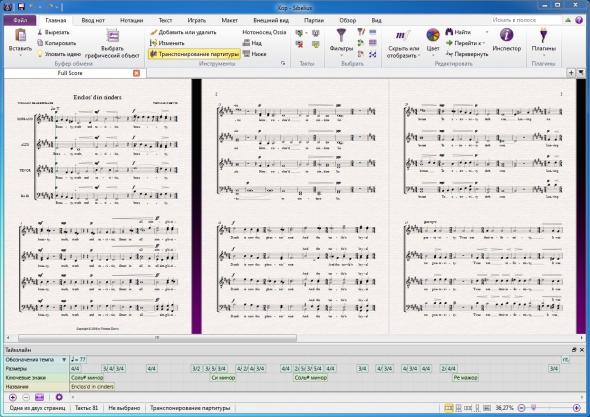Click the status bar zoom-in plus button
The width and height of the screenshot is (590, 417).
point(576,408)
